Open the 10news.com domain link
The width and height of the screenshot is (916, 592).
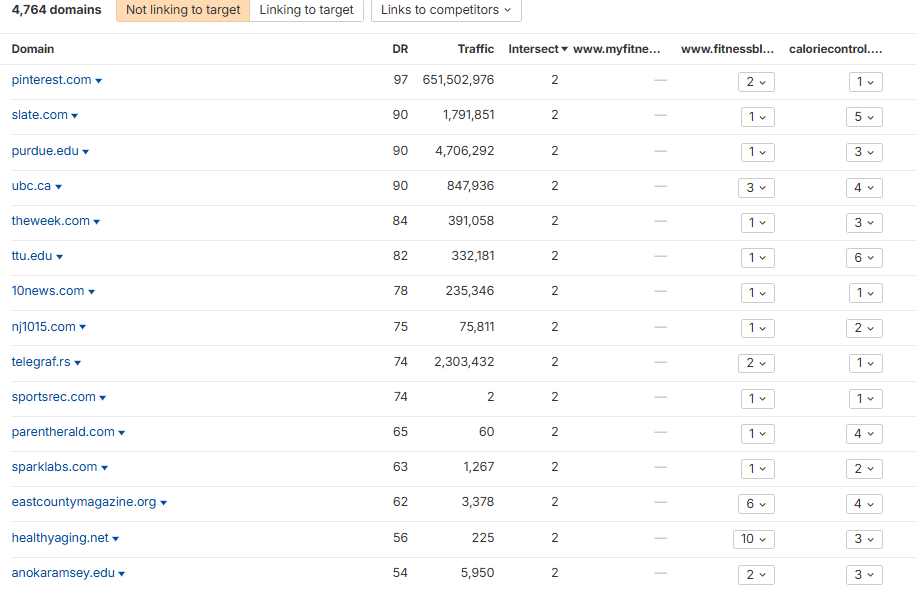tap(48, 291)
